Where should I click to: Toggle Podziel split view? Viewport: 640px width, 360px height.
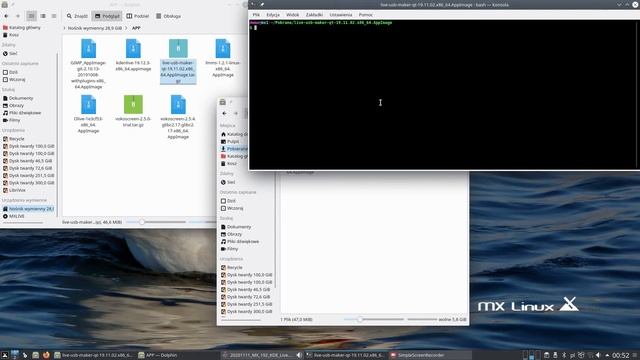click(138, 16)
